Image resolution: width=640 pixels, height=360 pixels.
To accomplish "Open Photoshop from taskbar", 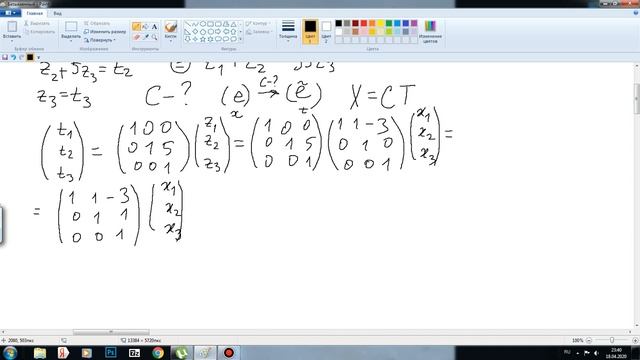I will (111, 353).
